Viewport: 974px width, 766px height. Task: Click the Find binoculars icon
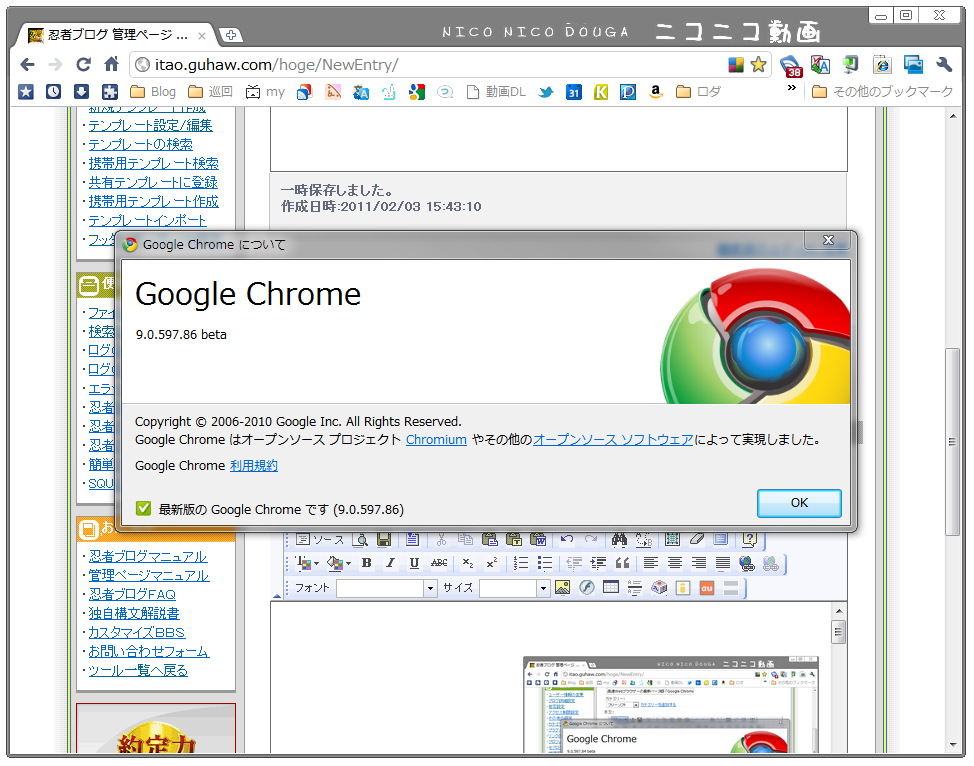pyautogui.click(x=619, y=539)
